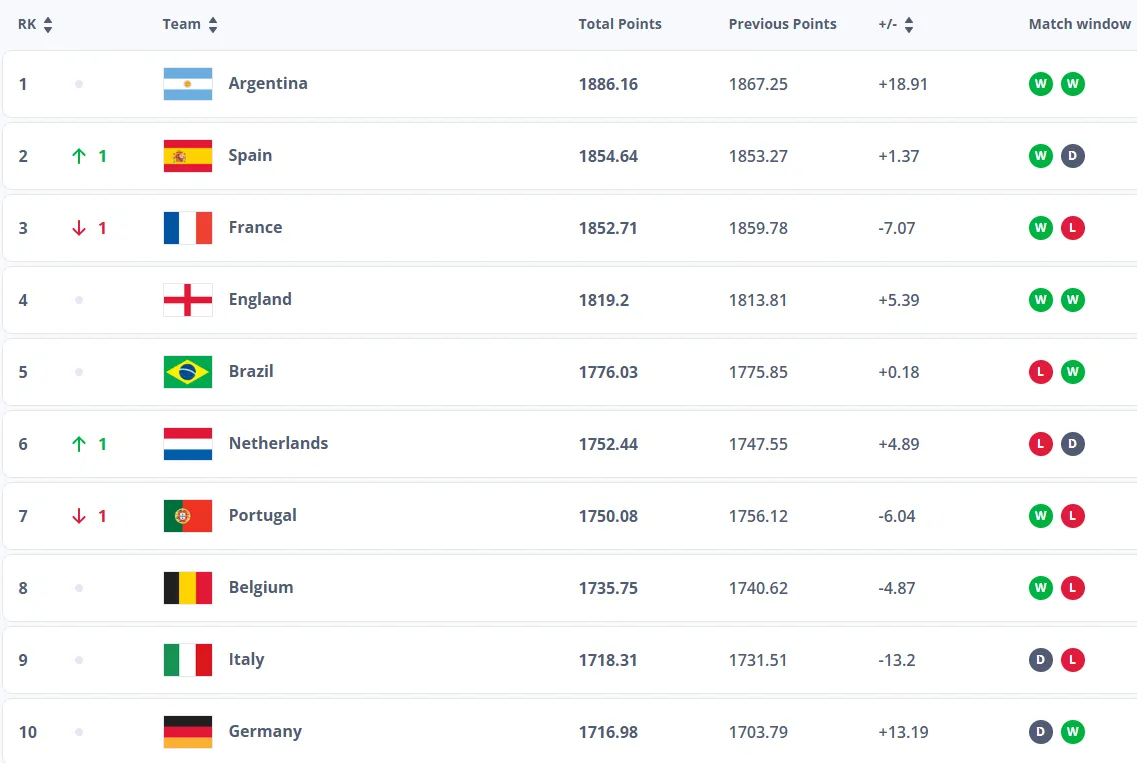Click the Germany flag icon
Screen dimensions: 1137x763
188,732
